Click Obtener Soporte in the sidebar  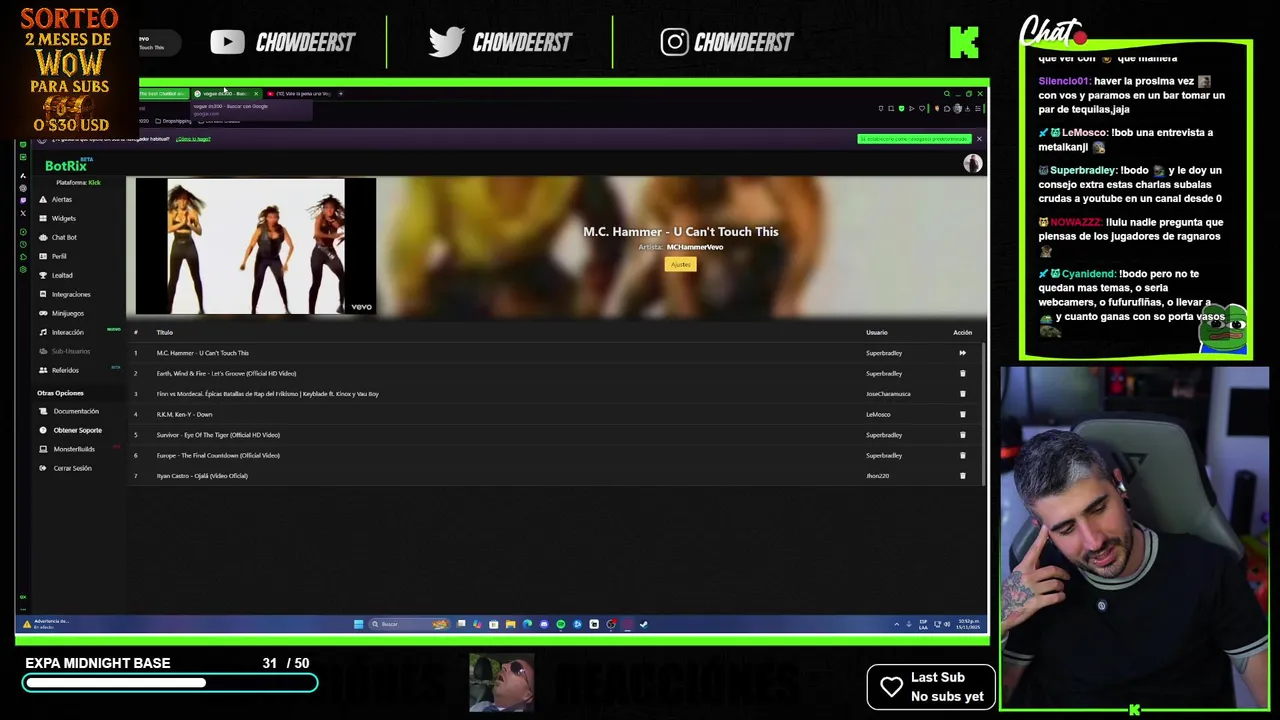coord(77,430)
